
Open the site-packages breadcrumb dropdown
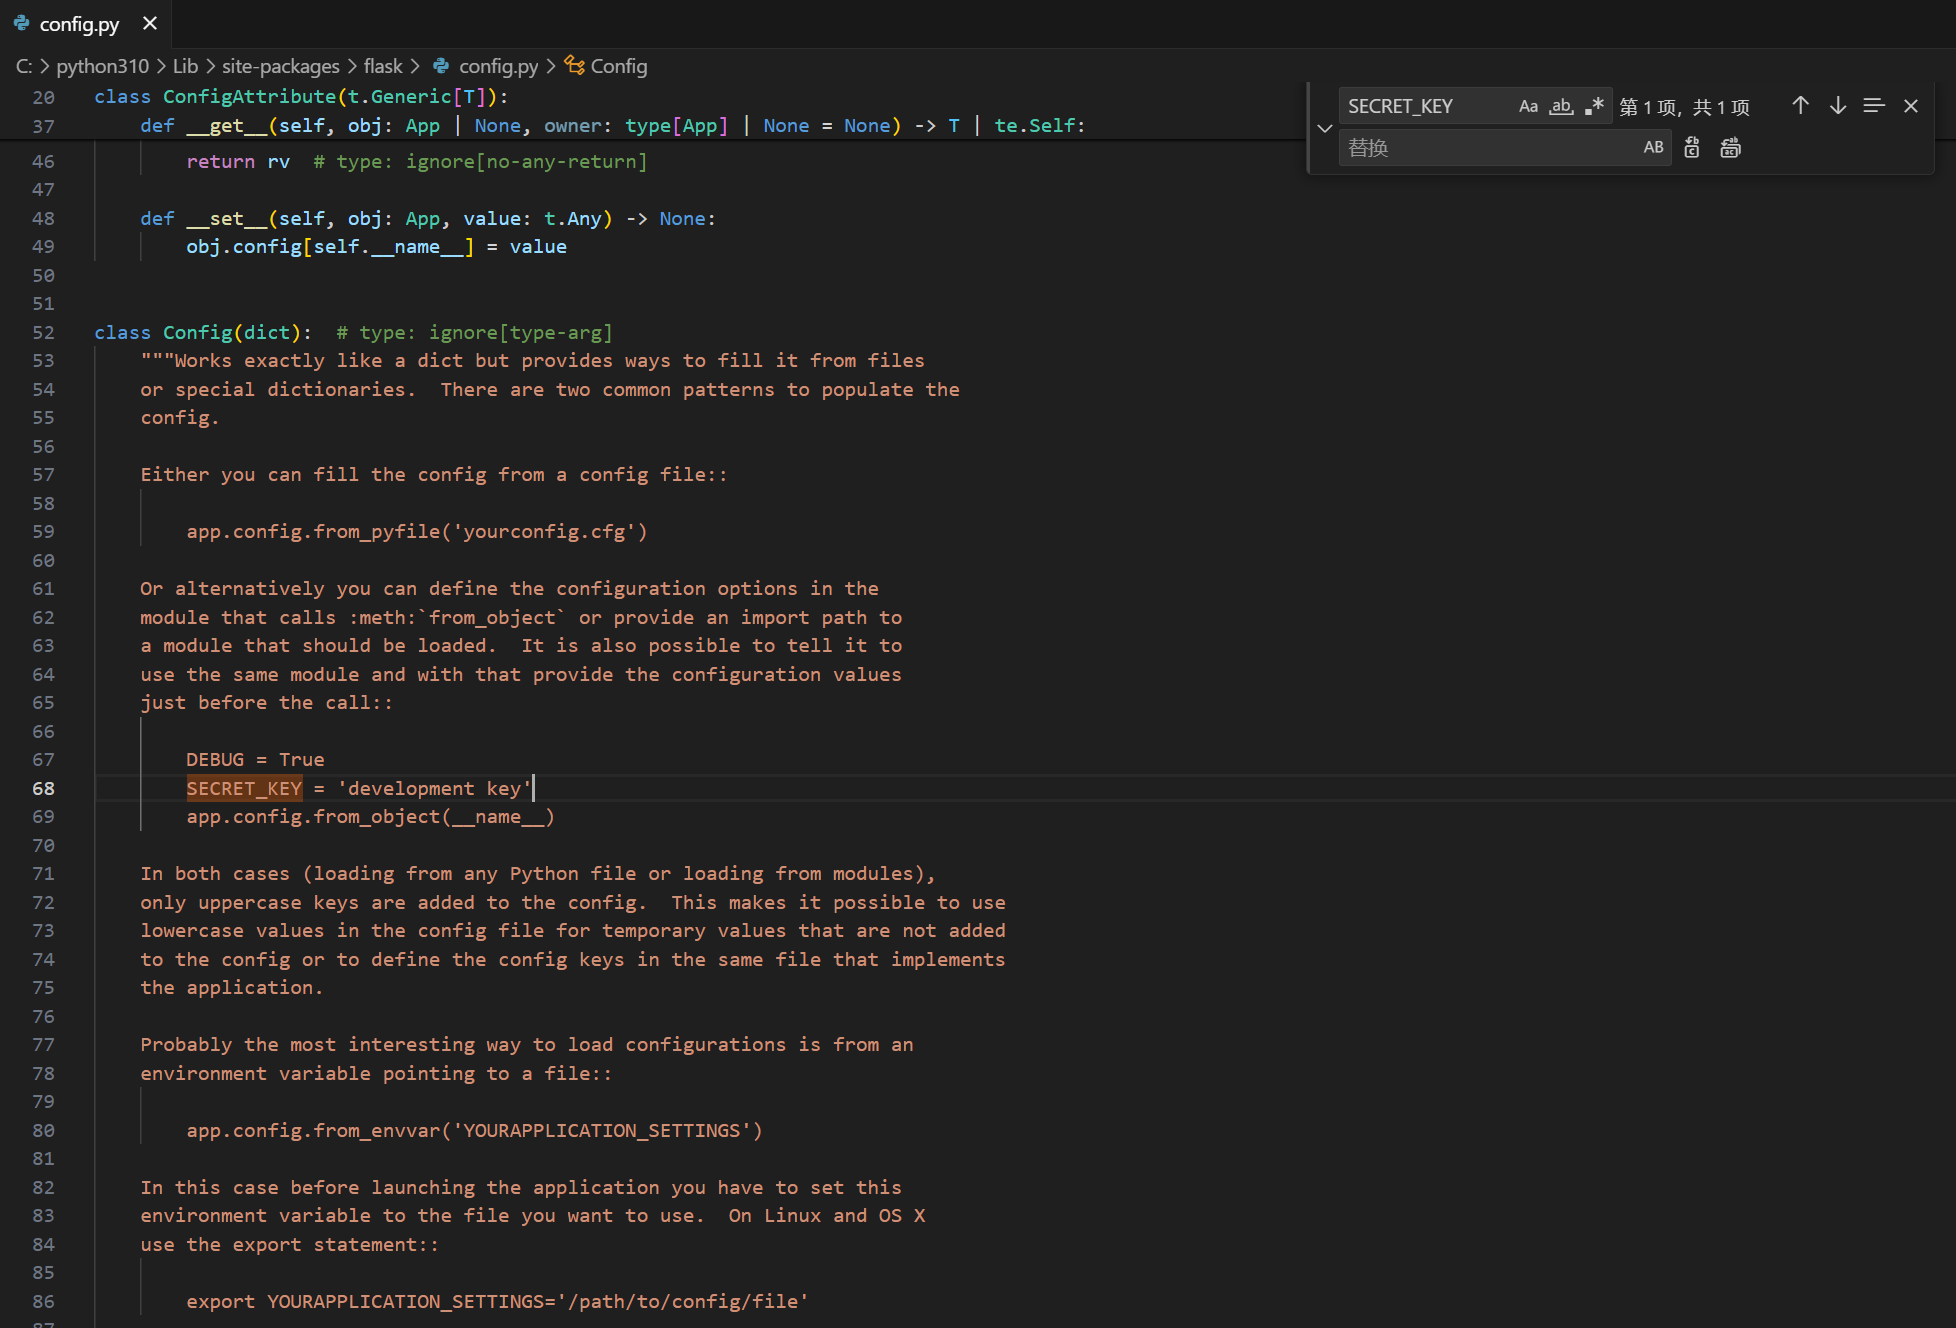point(280,66)
